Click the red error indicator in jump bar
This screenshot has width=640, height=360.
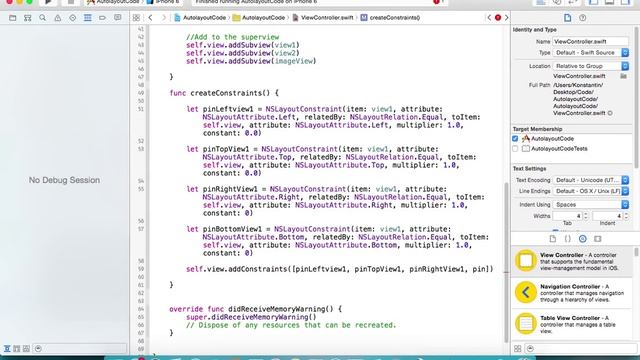point(498,18)
